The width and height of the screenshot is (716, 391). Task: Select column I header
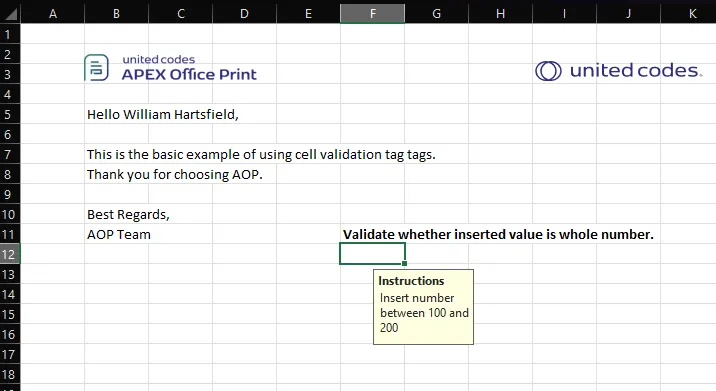564,14
